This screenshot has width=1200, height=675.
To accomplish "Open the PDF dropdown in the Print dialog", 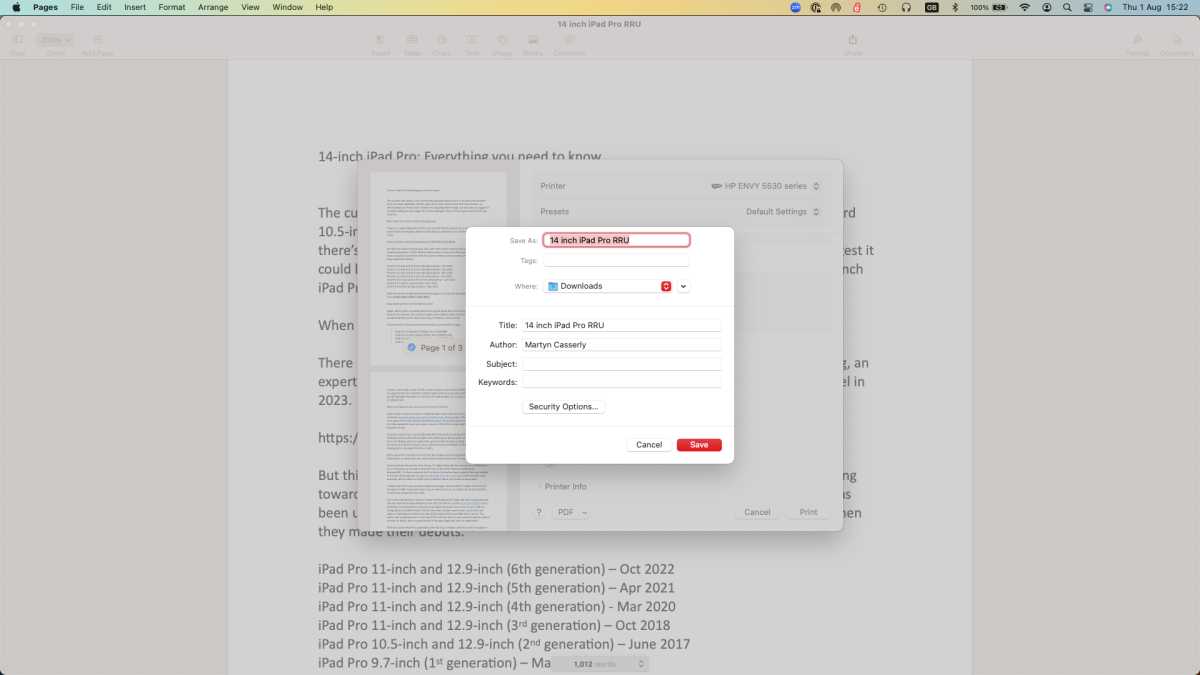I will tap(572, 512).
